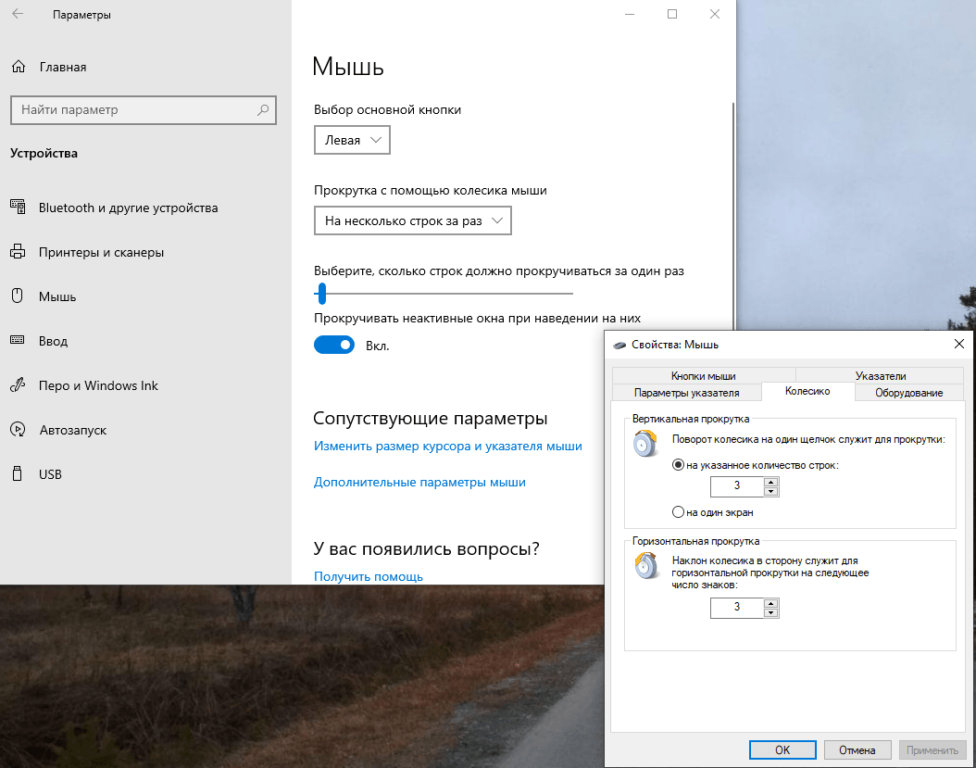Click the scroll lines slider thumb
Viewport: 976px width, 768px height.
pos(322,293)
